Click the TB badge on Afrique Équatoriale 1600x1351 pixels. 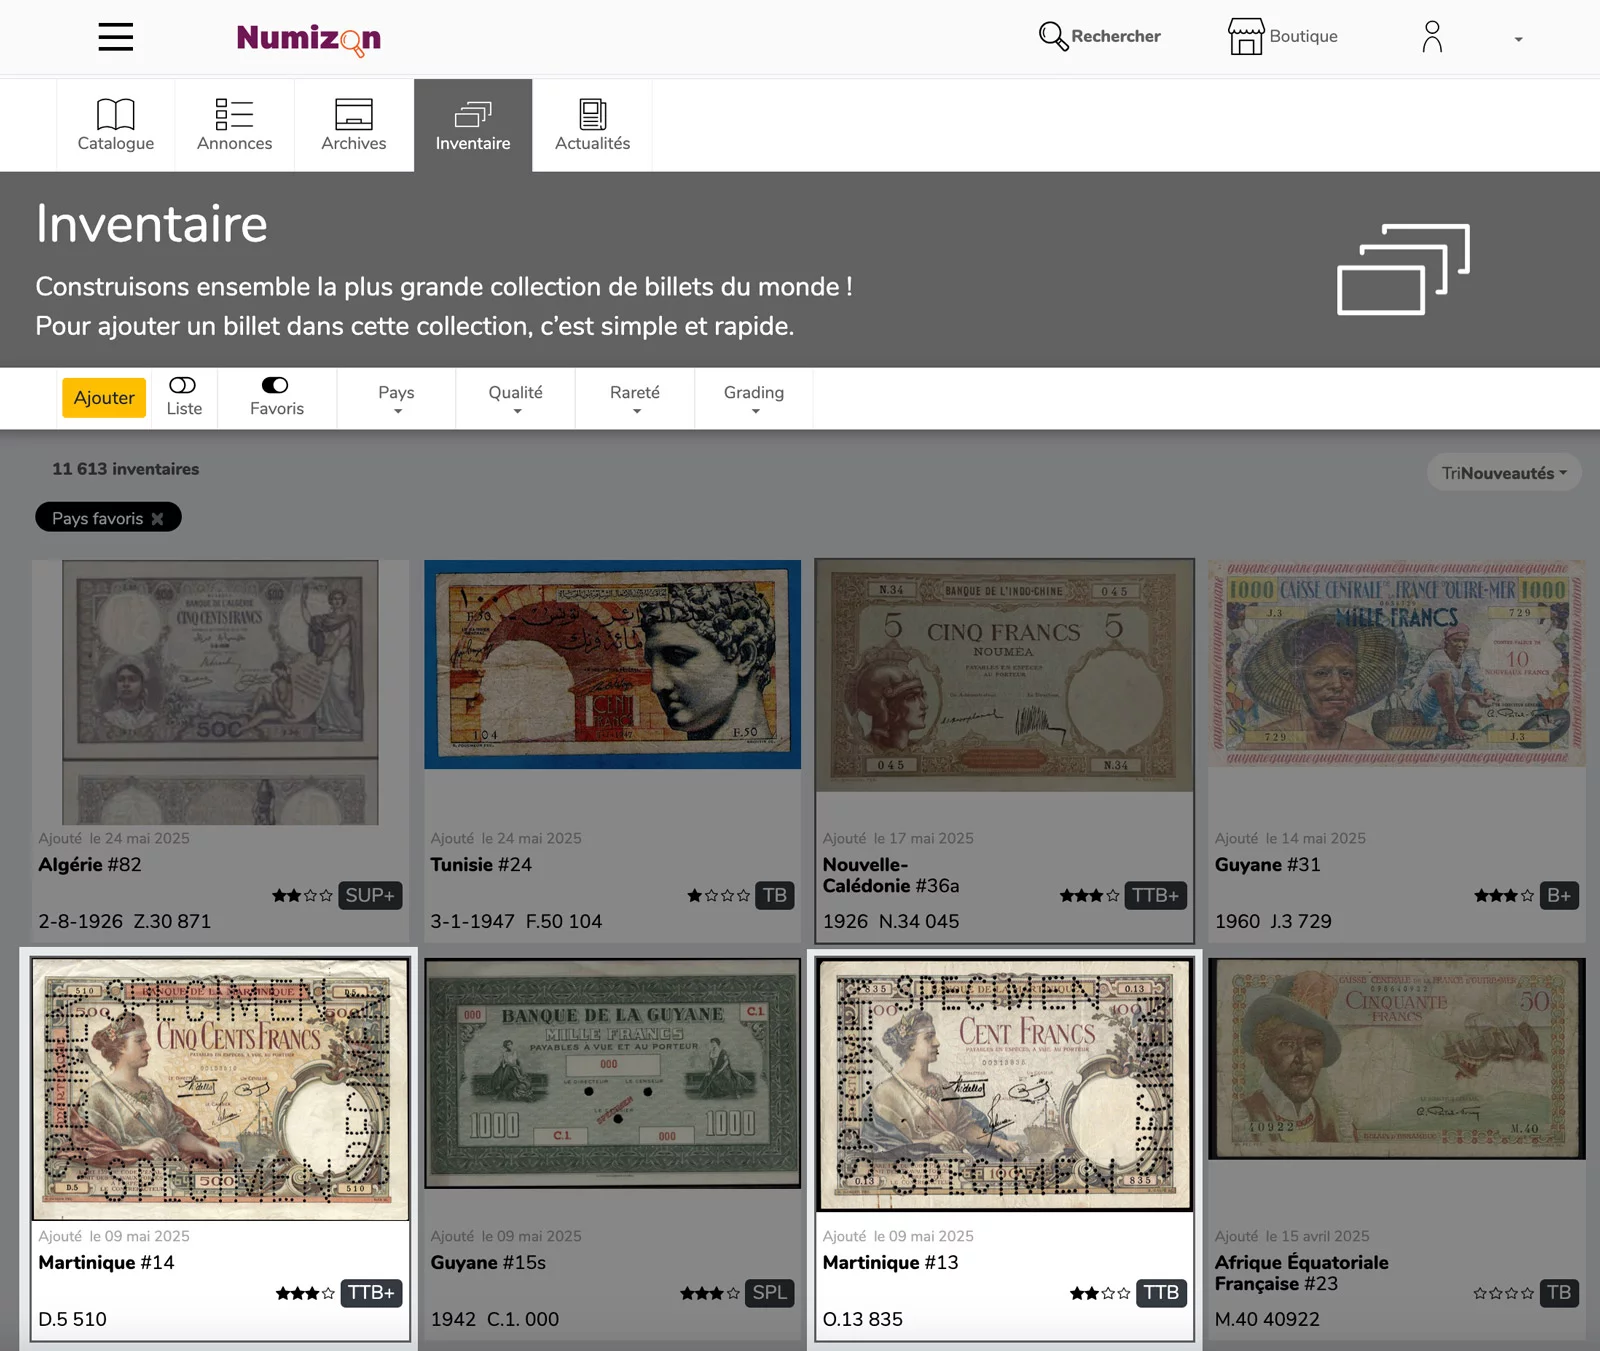pyautogui.click(x=1559, y=1293)
